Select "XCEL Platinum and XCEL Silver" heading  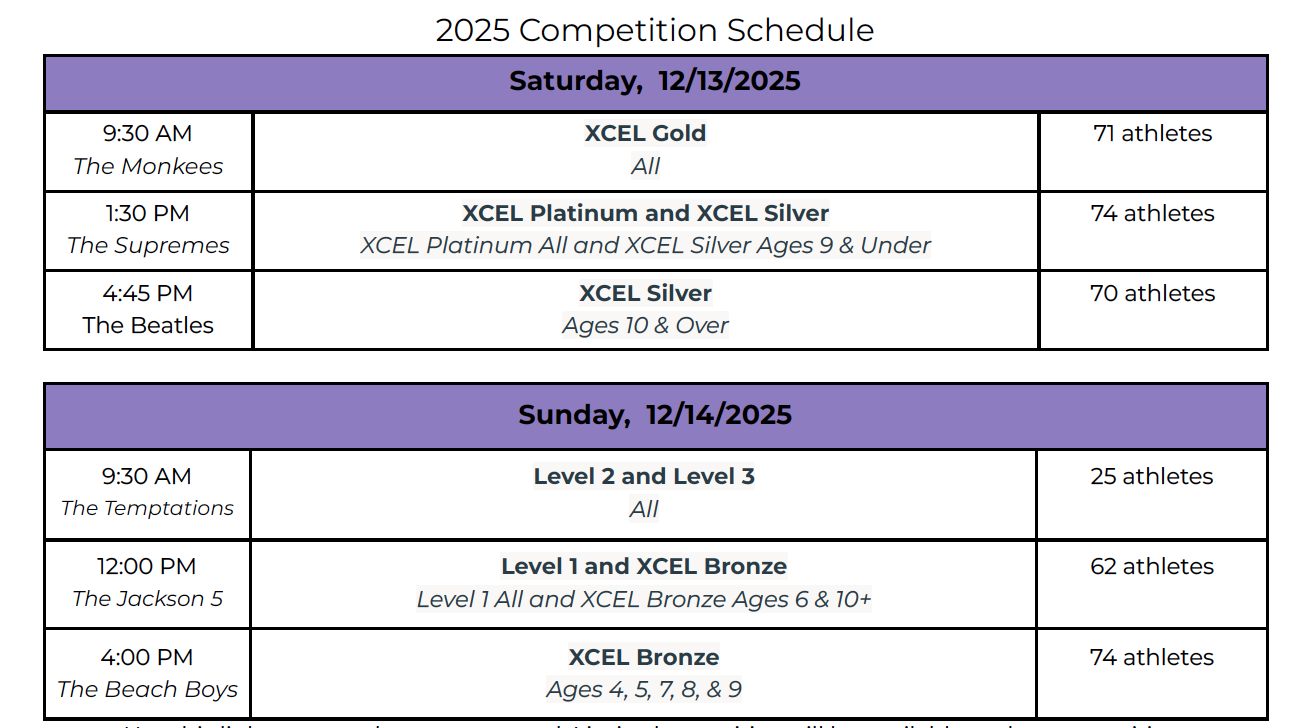pyautogui.click(x=646, y=213)
